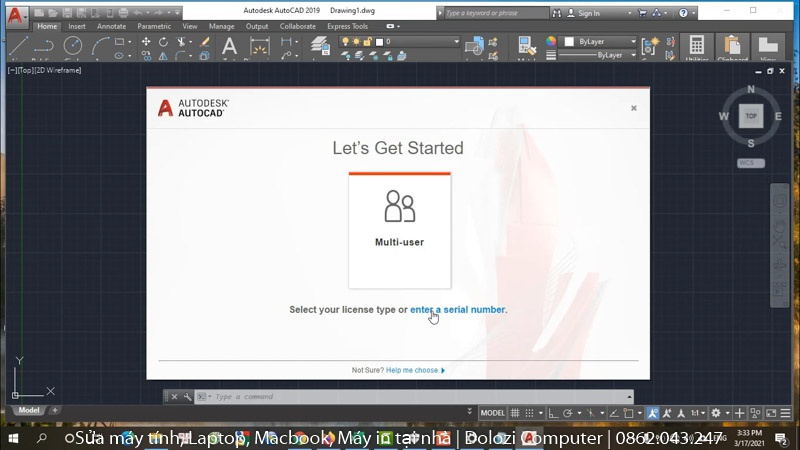
Task: Select the Polyline tool
Action: click(44, 46)
